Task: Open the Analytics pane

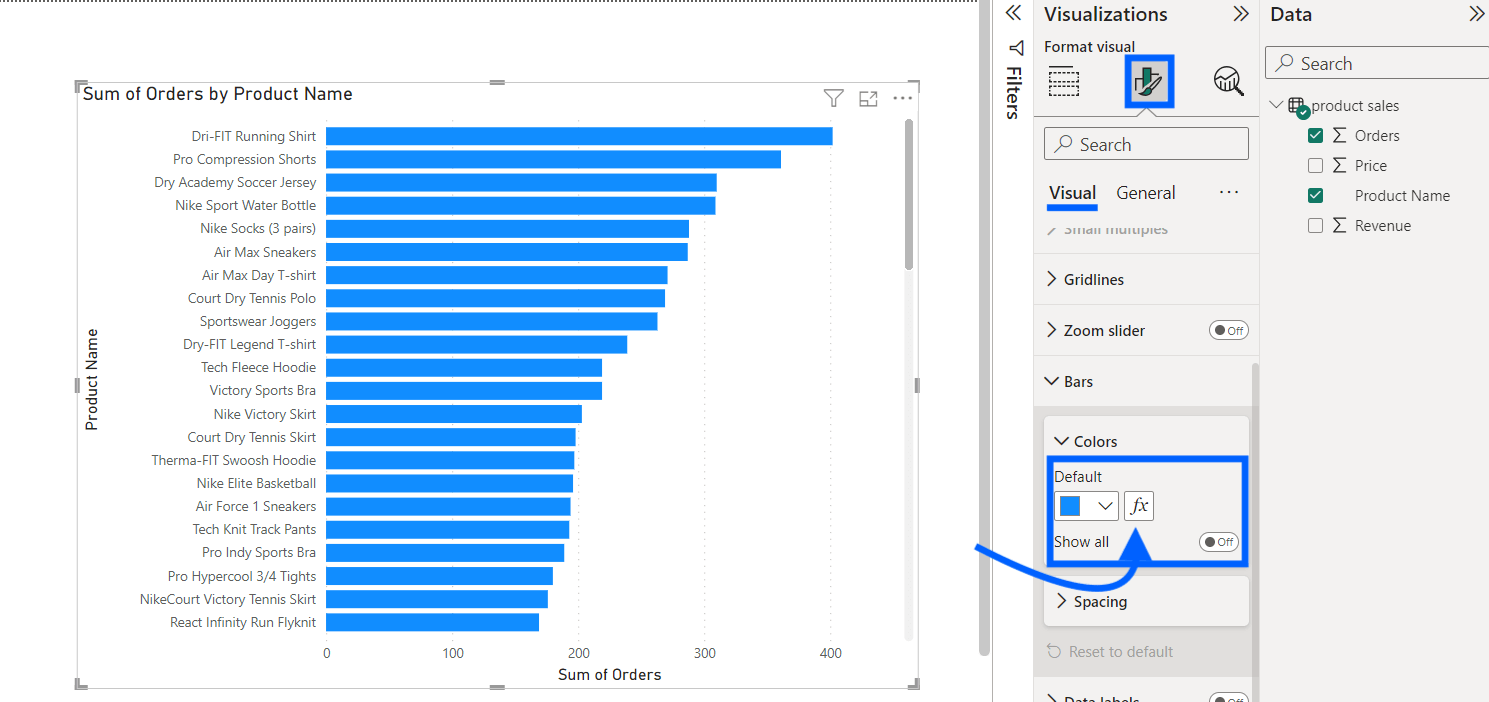Action: (1229, 82)
